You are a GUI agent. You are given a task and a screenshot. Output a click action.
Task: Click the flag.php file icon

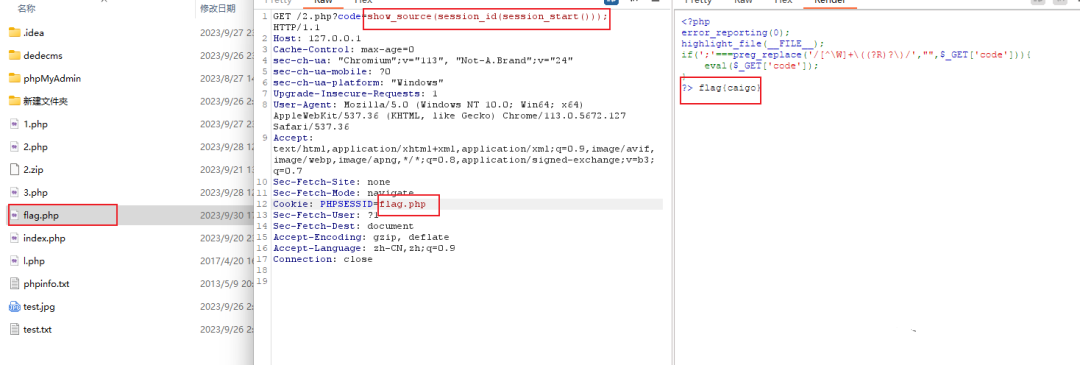pos(14,216)
